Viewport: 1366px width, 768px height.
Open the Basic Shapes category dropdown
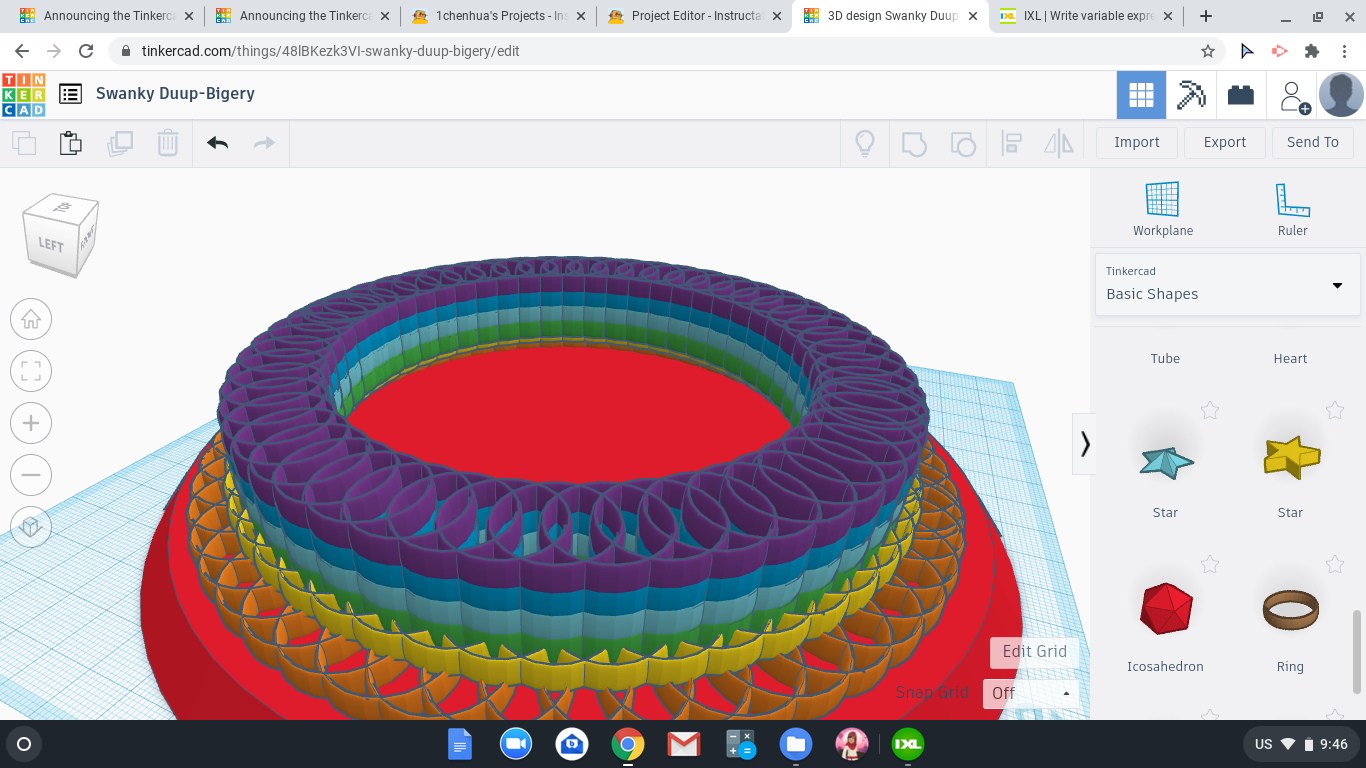tap(1336, 285)
